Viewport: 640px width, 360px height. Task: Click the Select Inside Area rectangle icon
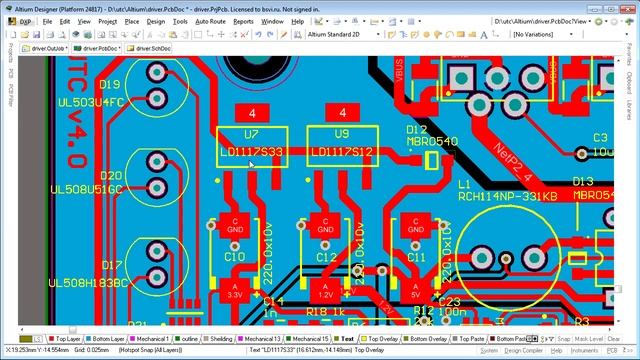click(198, 35)
